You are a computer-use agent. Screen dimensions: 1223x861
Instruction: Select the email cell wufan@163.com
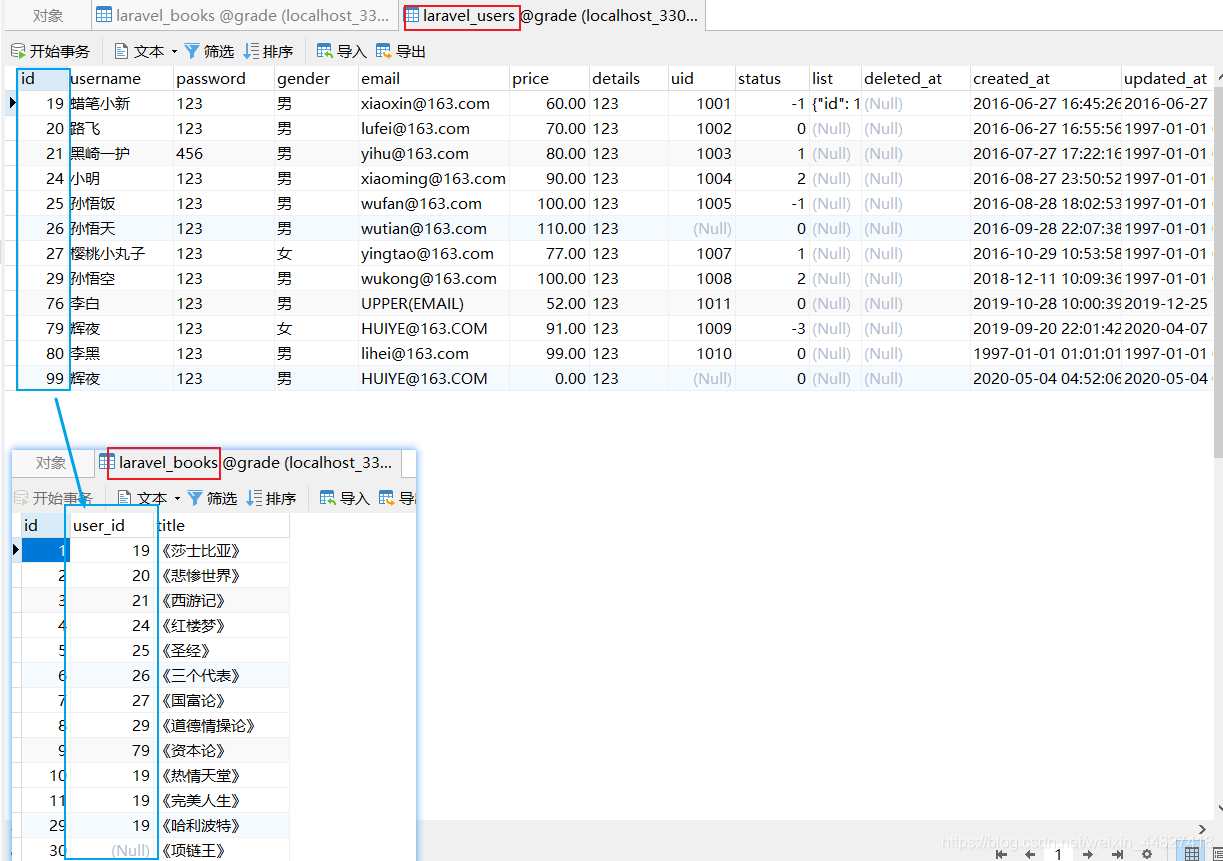pos(434,203)
